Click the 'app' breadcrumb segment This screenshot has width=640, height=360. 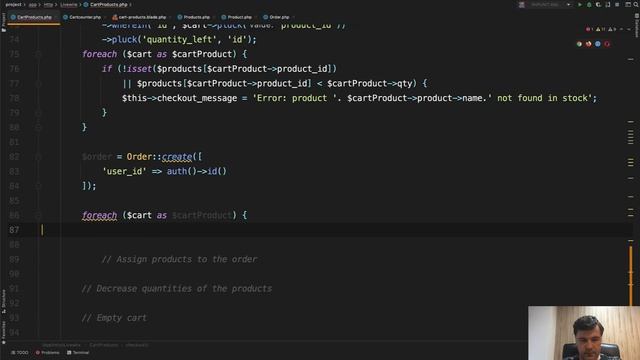[33, 4]
